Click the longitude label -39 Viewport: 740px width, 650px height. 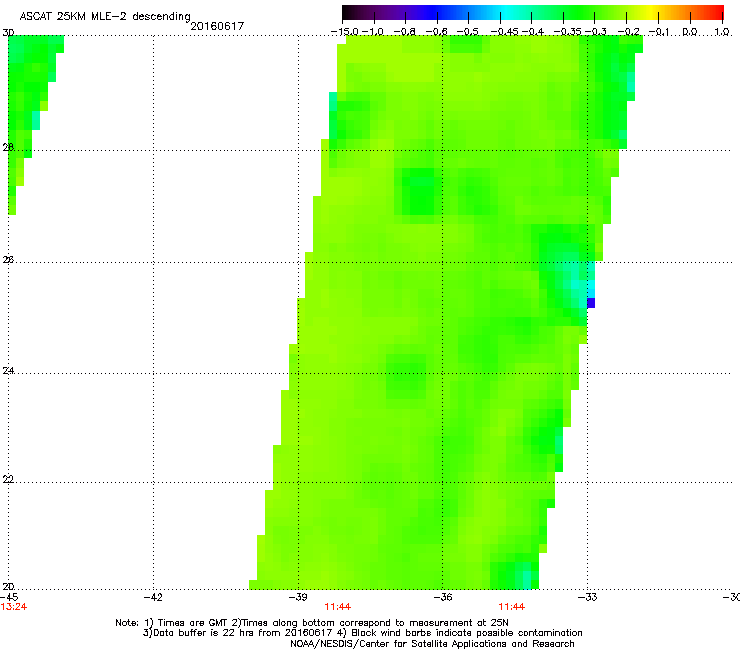298,597
